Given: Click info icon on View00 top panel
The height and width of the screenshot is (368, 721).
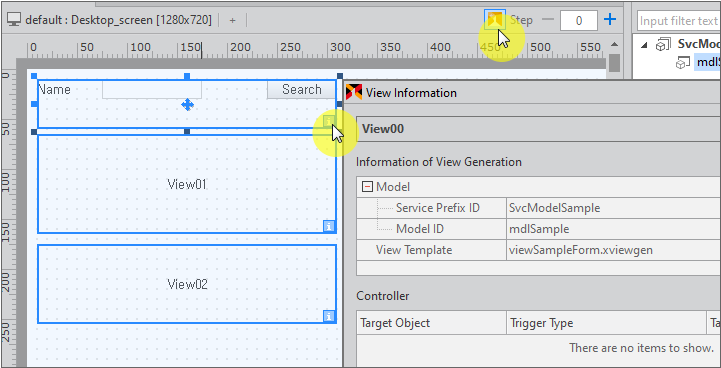Looking at the screenshot, I should click(x=328, y=121).
